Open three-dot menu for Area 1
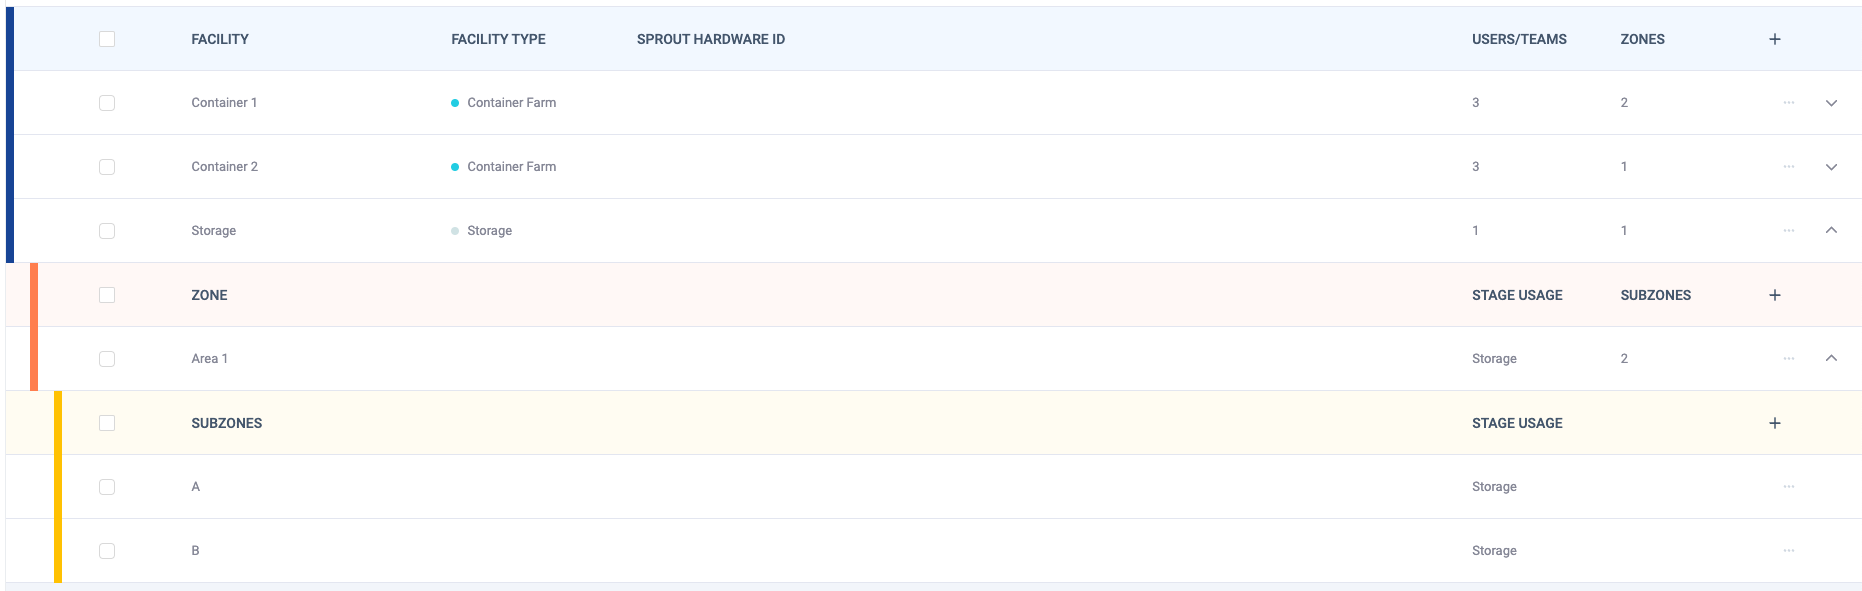 1788,359
